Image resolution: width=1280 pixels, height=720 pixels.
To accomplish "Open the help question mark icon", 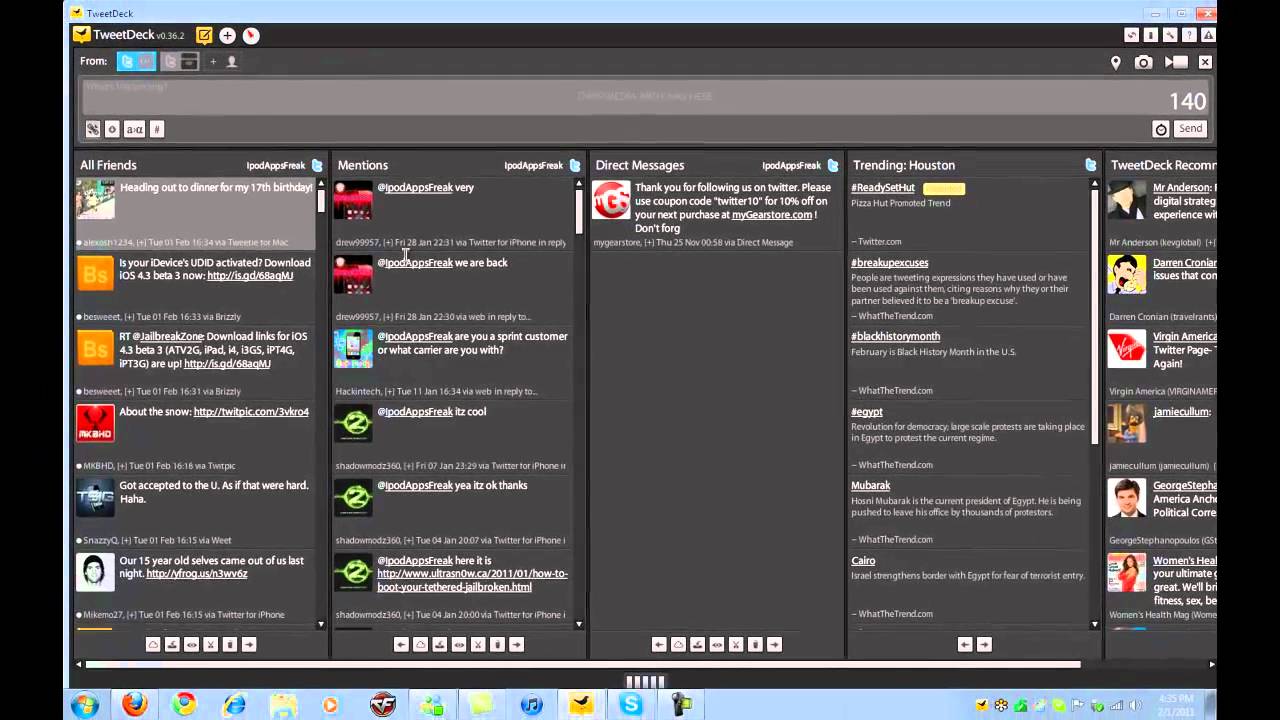I will [1189, 35].
